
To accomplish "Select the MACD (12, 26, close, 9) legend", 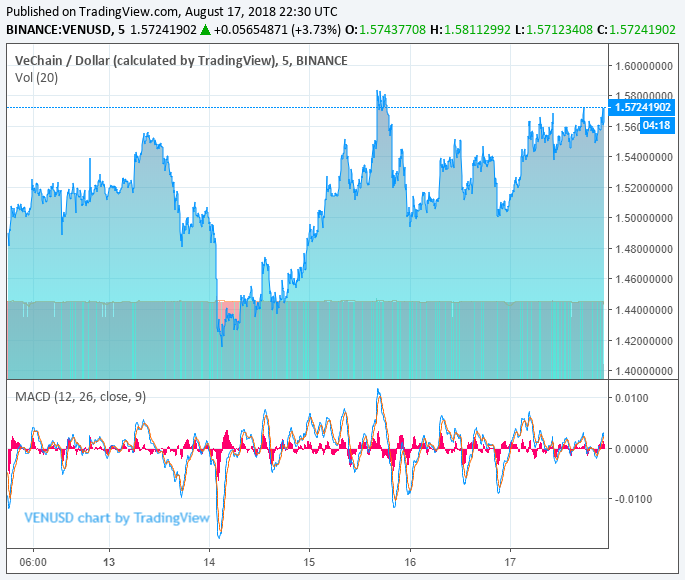I will (80, 397).
